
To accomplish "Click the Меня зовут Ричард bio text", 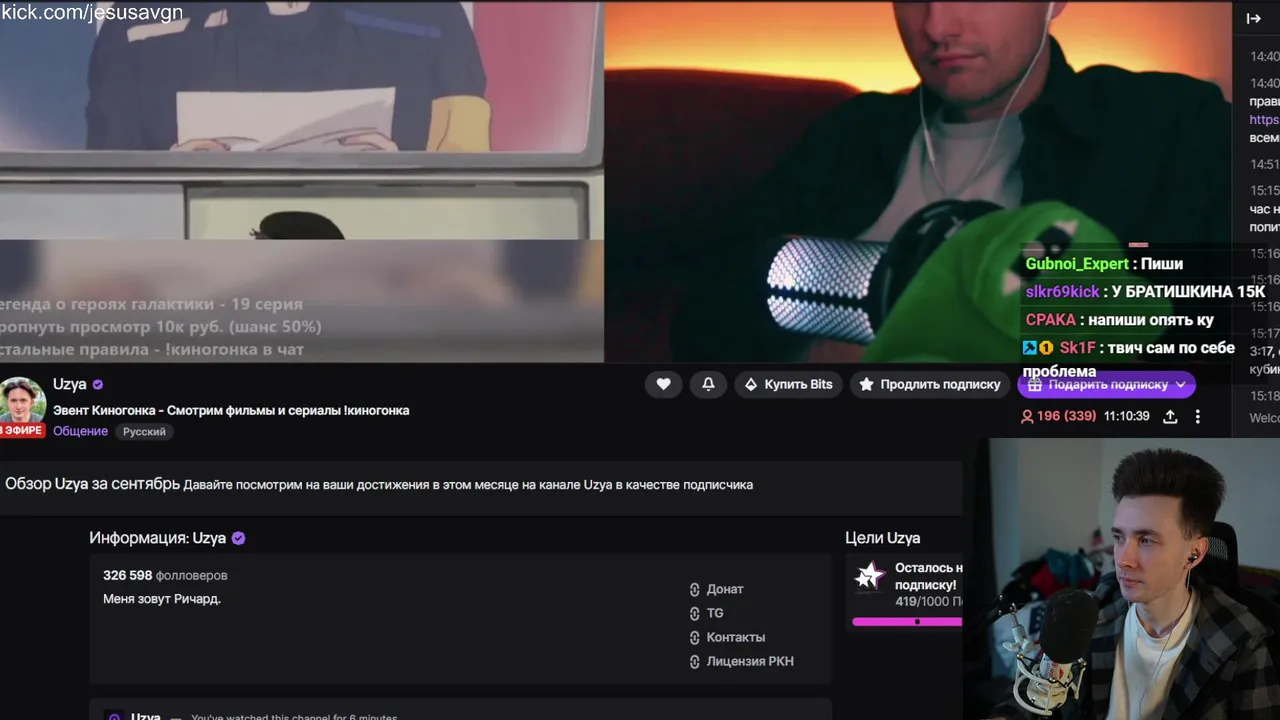I will [162, 599].
